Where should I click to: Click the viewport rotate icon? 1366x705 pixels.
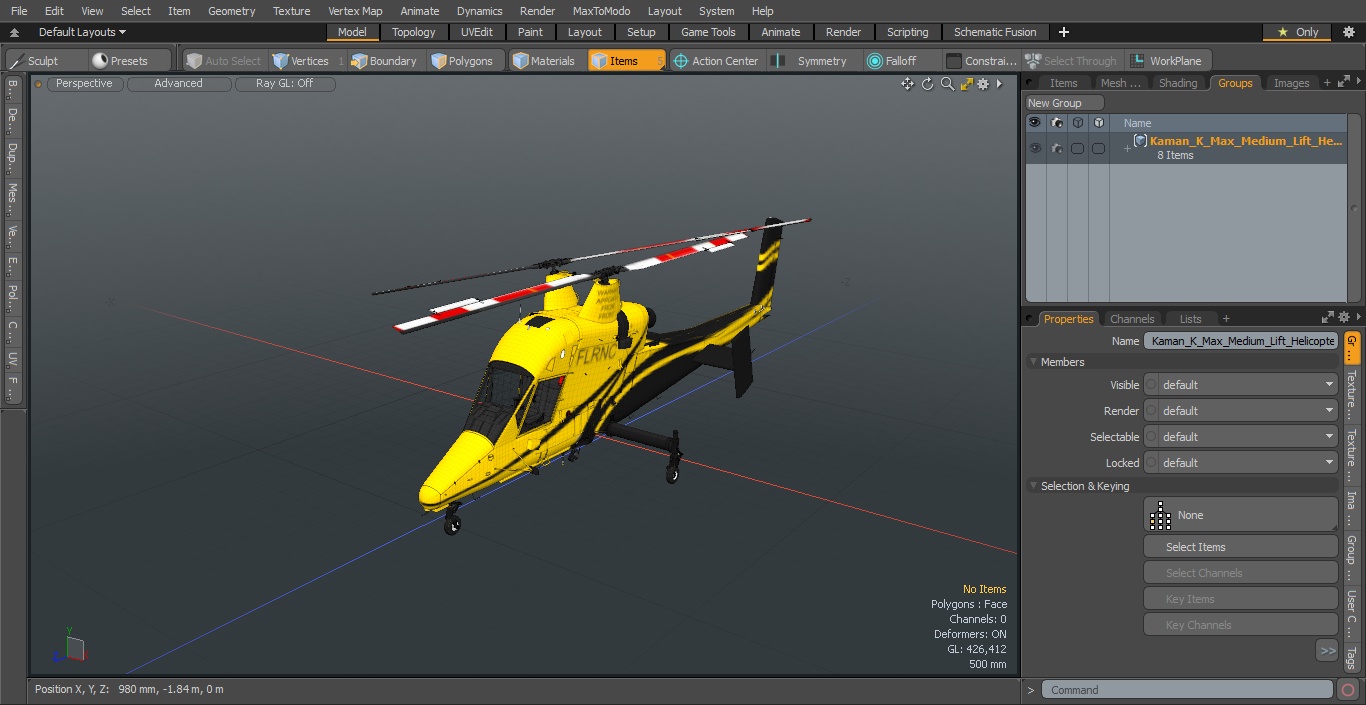[x=927, y=84]
